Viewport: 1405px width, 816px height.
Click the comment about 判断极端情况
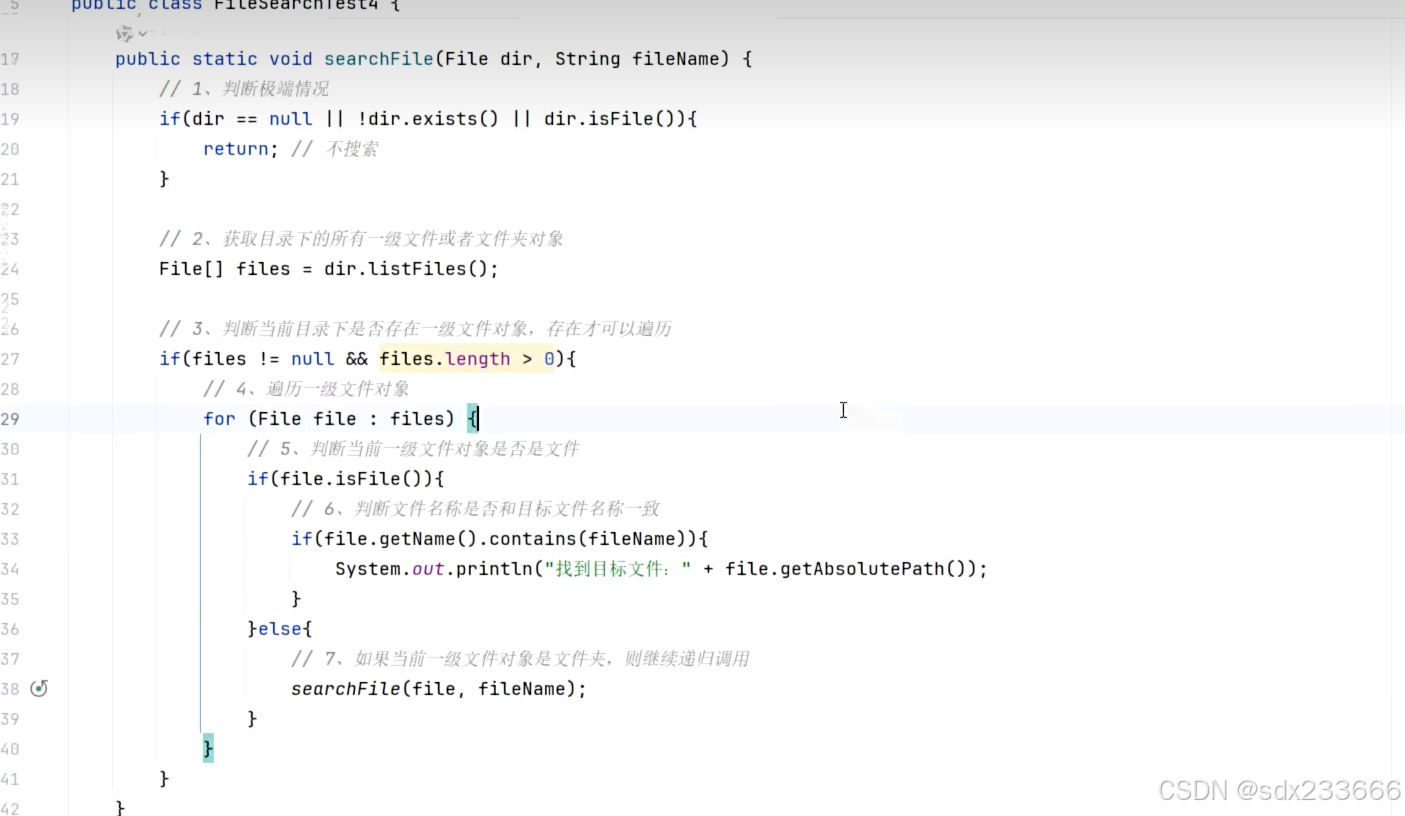tap(245, 88)
